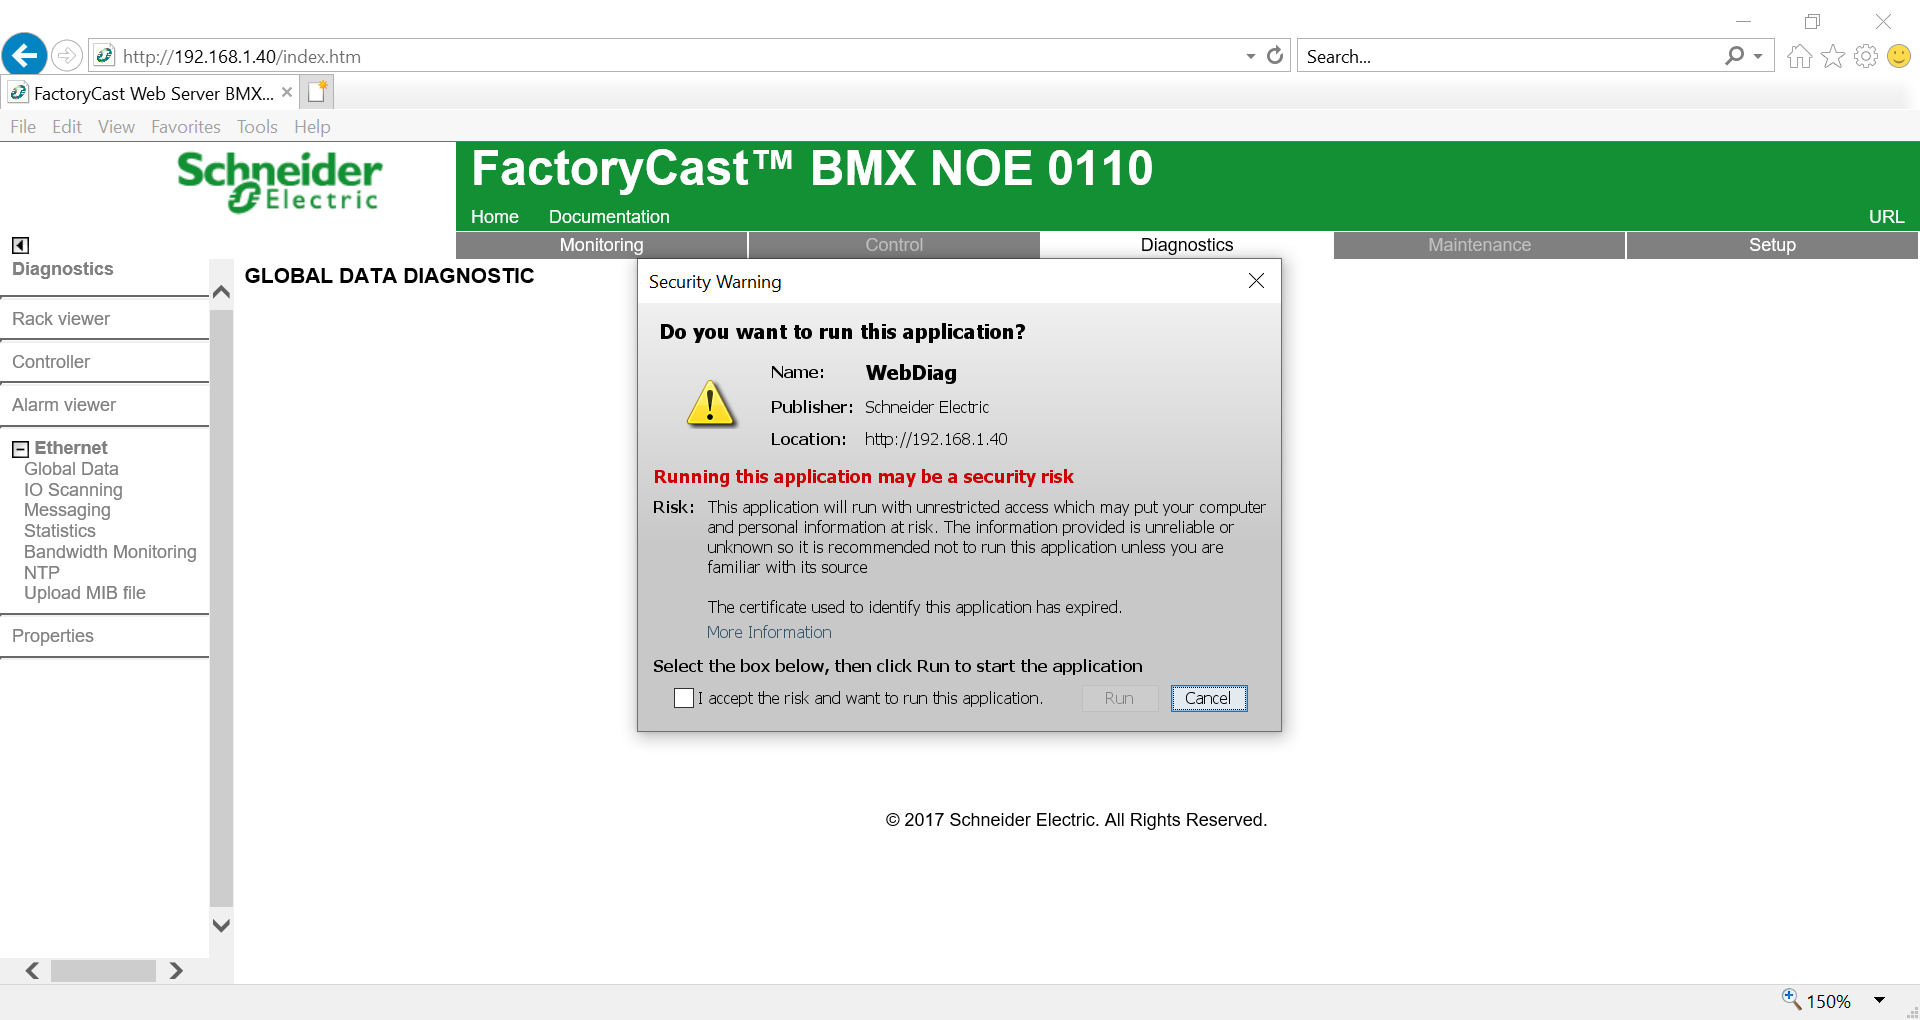Select the Diagnostics tab

(1187, 245)
